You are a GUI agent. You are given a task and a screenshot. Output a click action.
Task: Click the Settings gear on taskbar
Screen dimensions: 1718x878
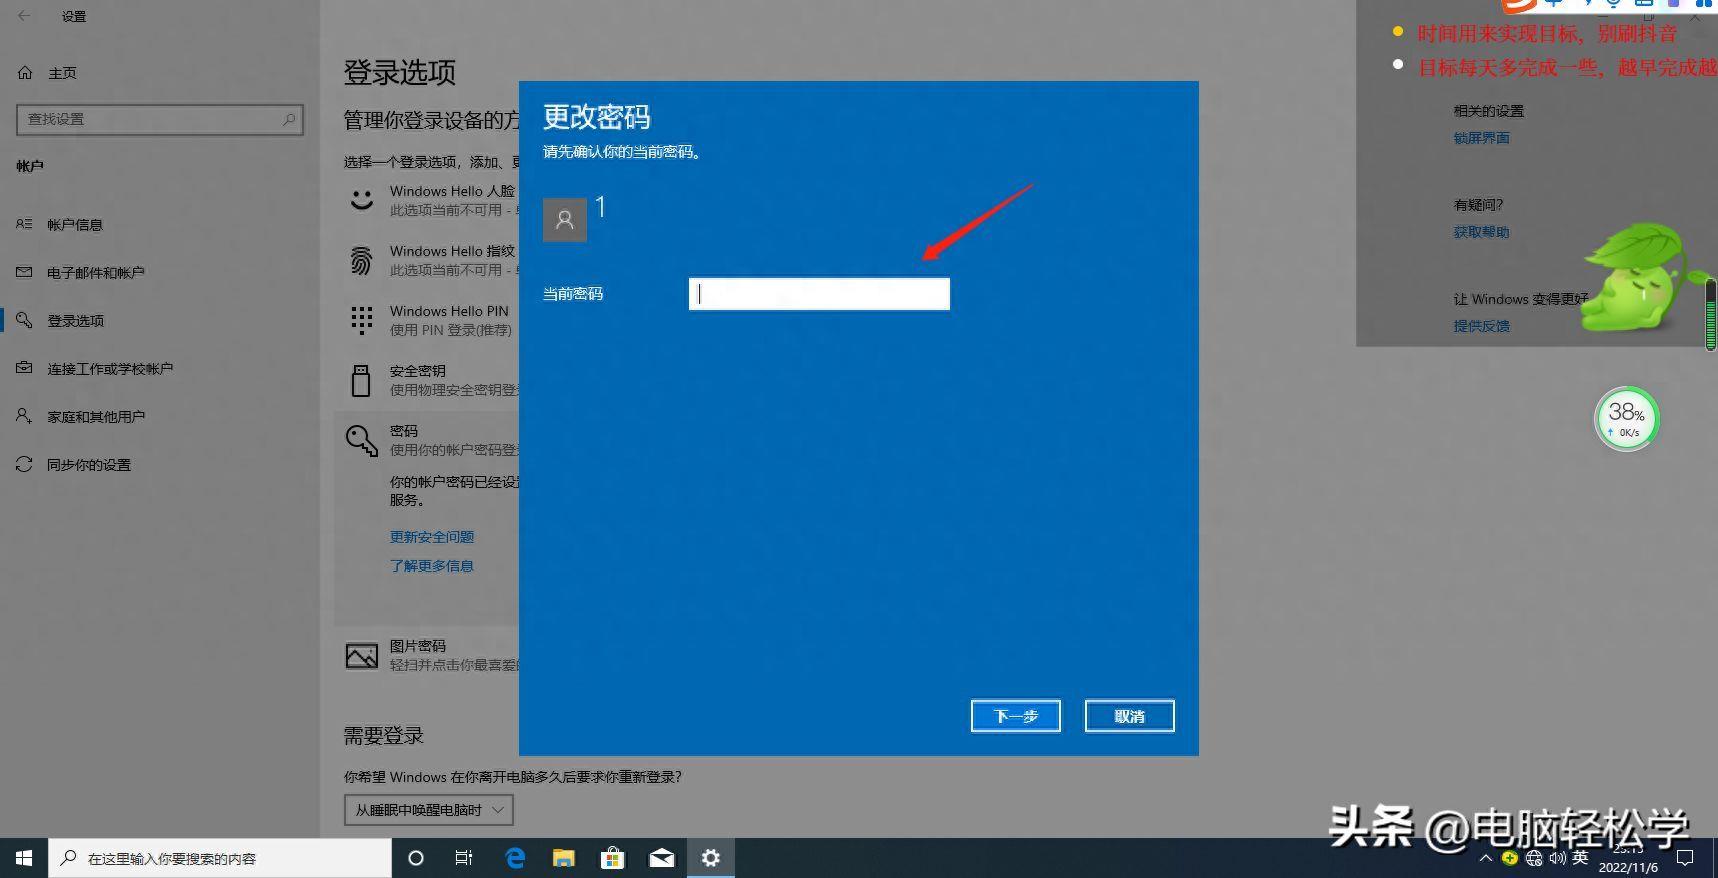click(710, 858)
